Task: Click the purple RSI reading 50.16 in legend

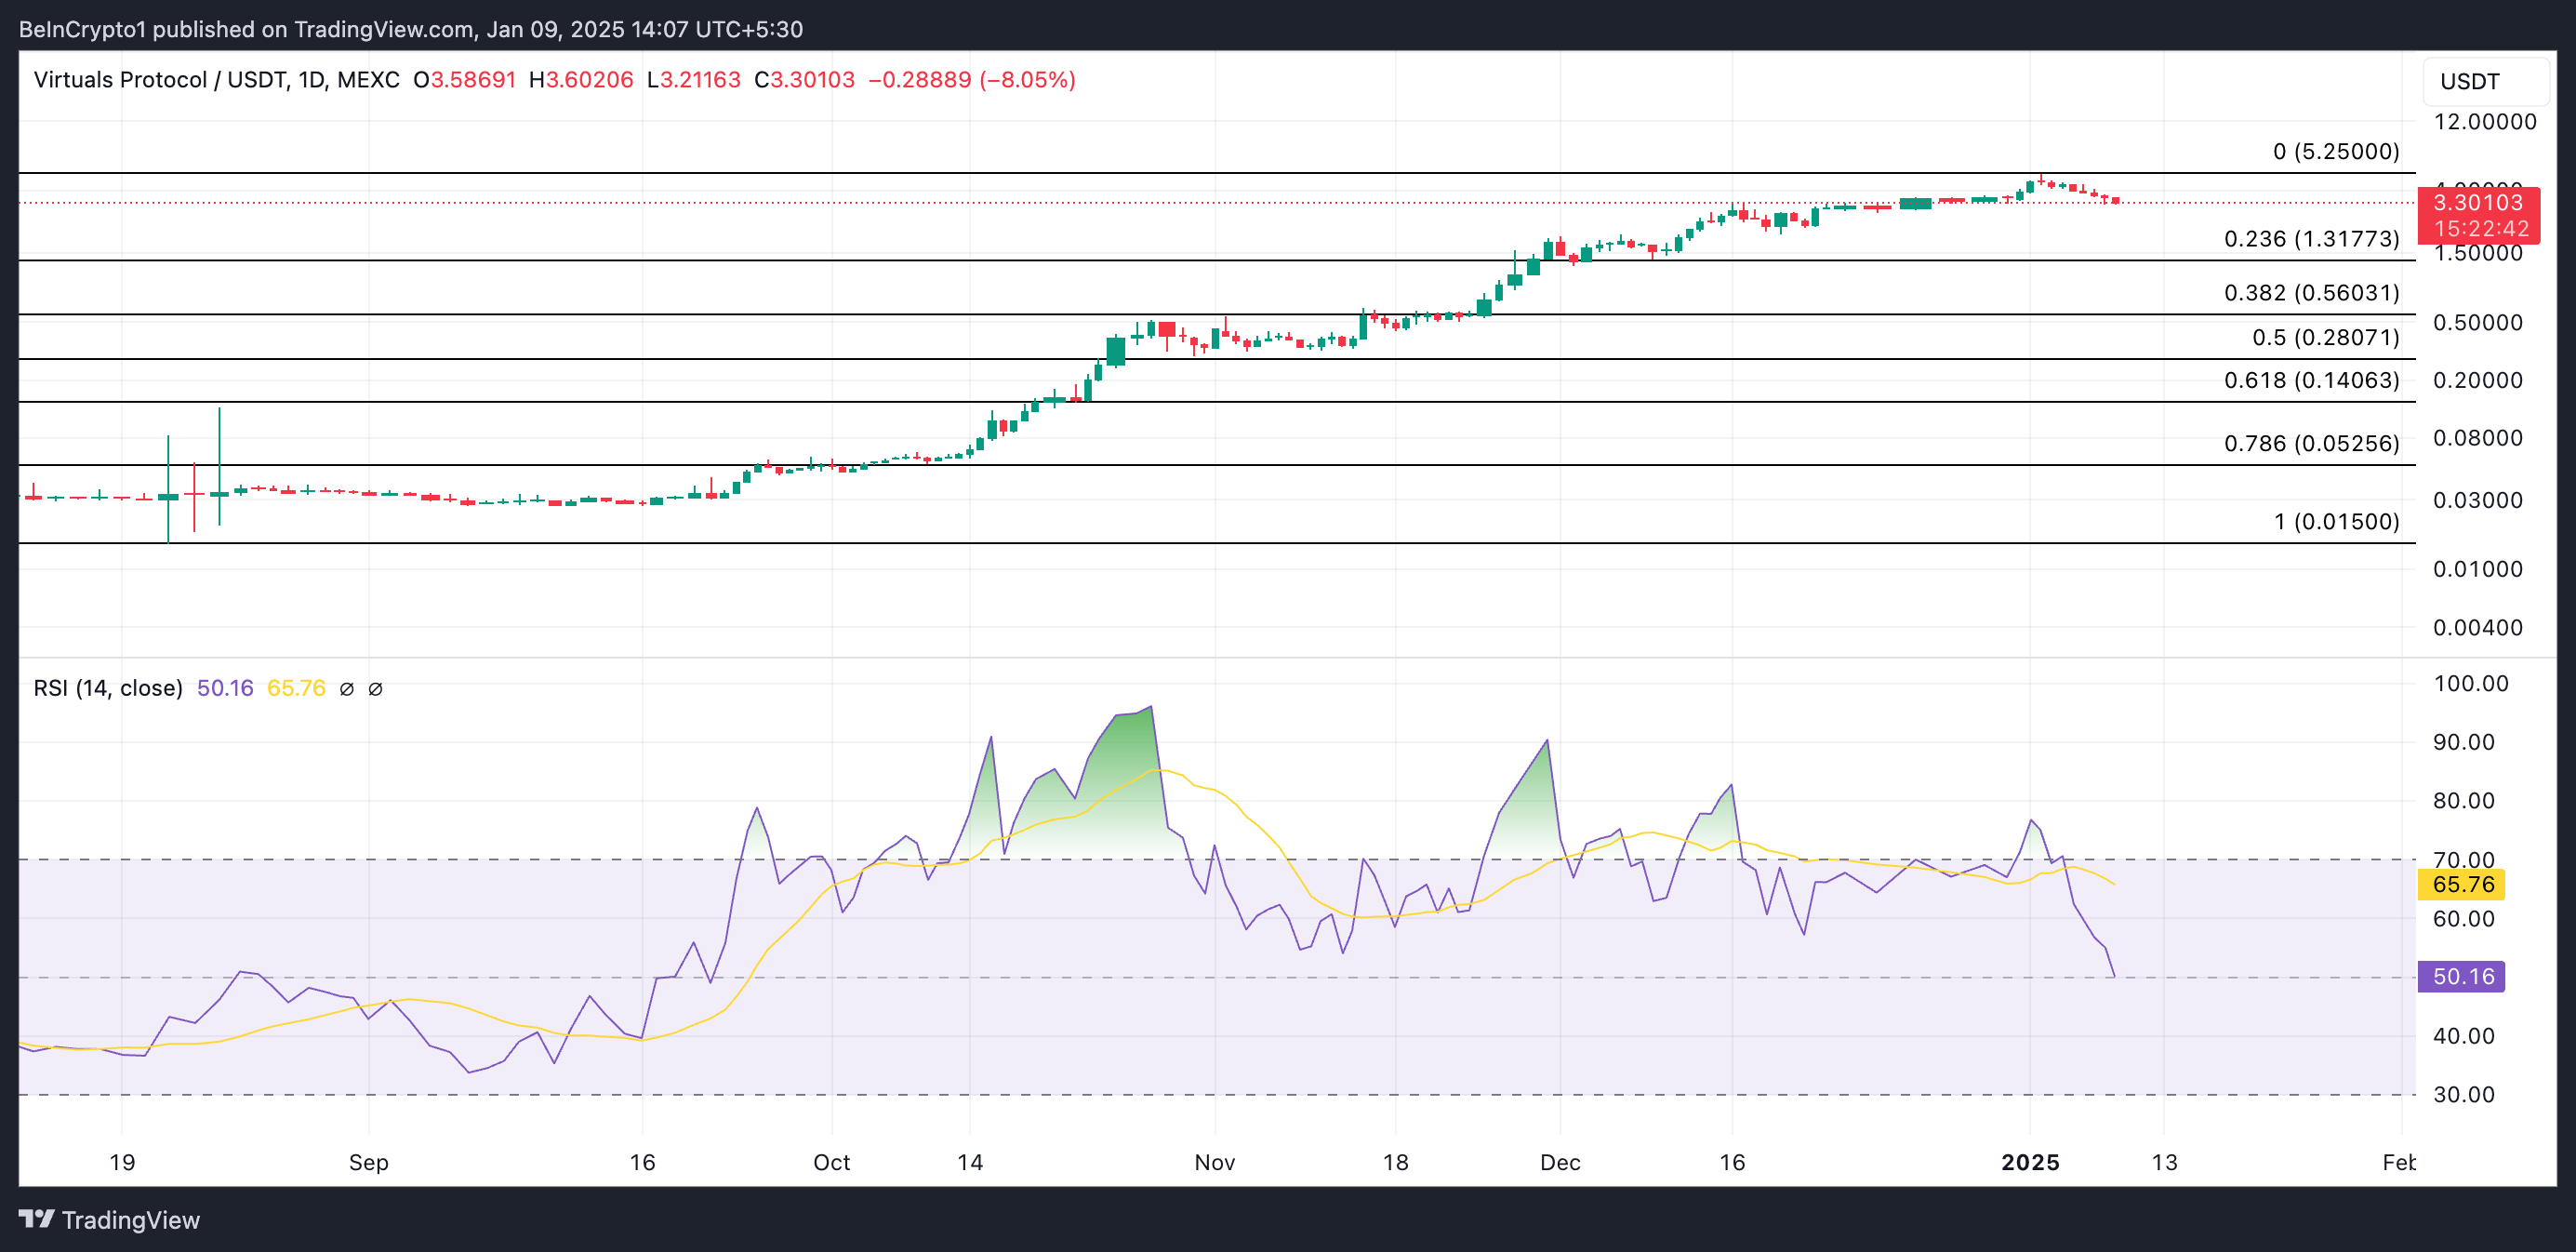Action: point(225,688)
